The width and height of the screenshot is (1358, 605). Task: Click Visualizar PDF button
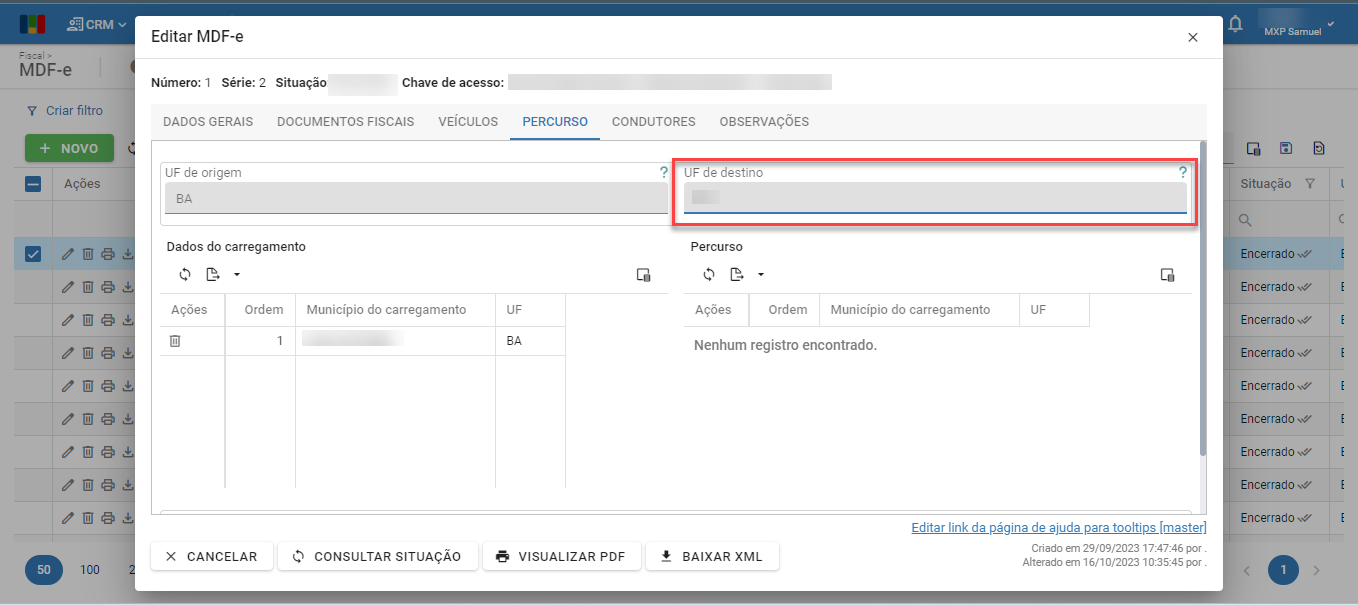coord(561,556)
